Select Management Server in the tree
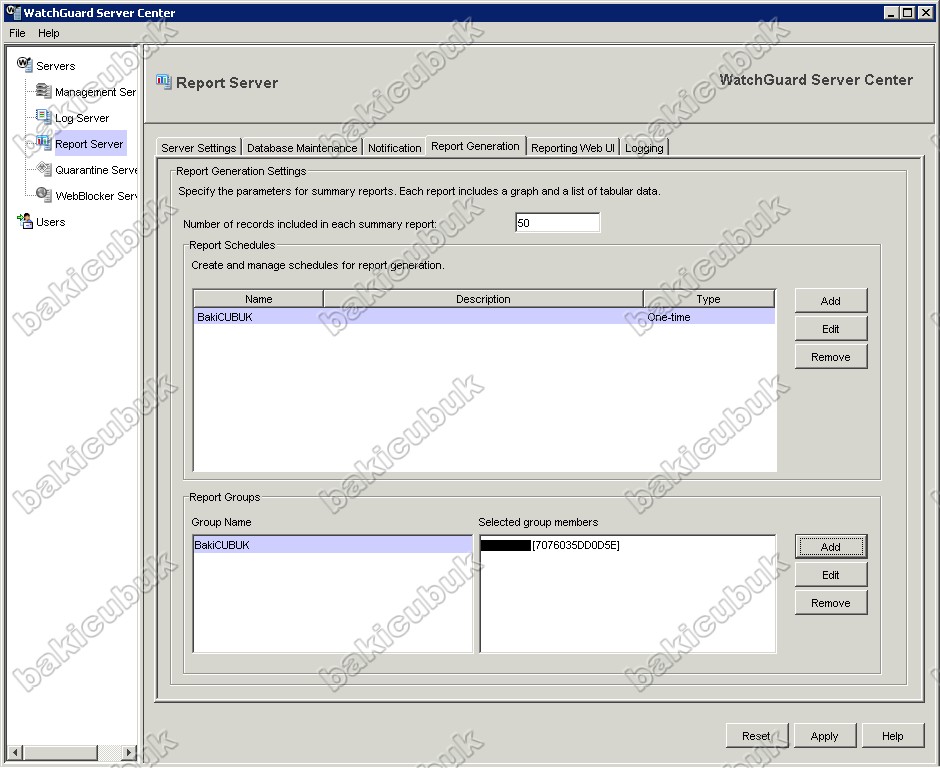This screenshot has height=768, width=940. pyautogui.click(x=95, y=92)
